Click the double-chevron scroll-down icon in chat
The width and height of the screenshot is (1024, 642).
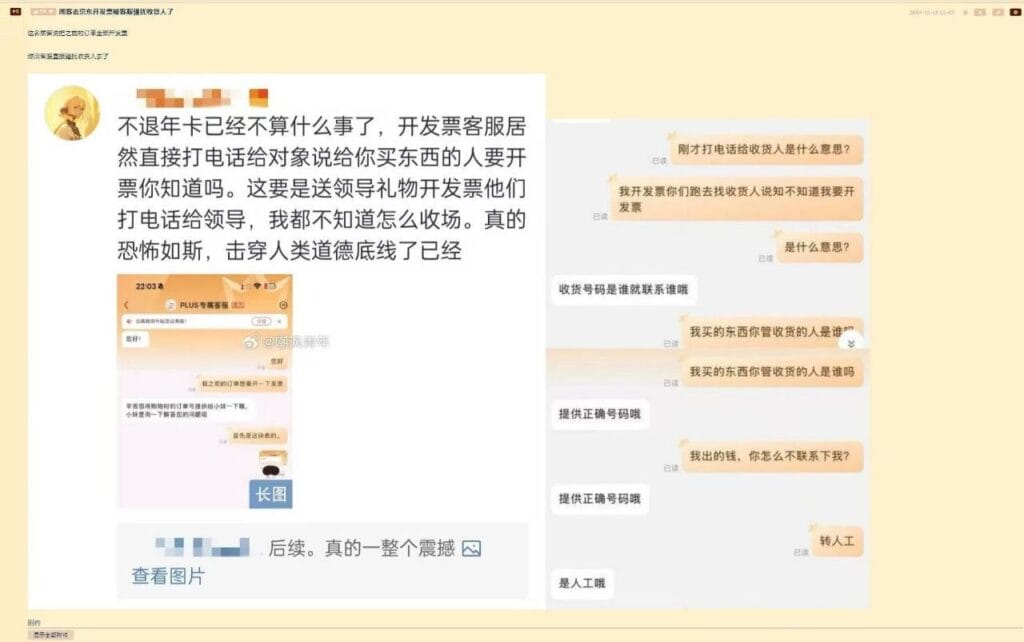click(x=850, y=342)
